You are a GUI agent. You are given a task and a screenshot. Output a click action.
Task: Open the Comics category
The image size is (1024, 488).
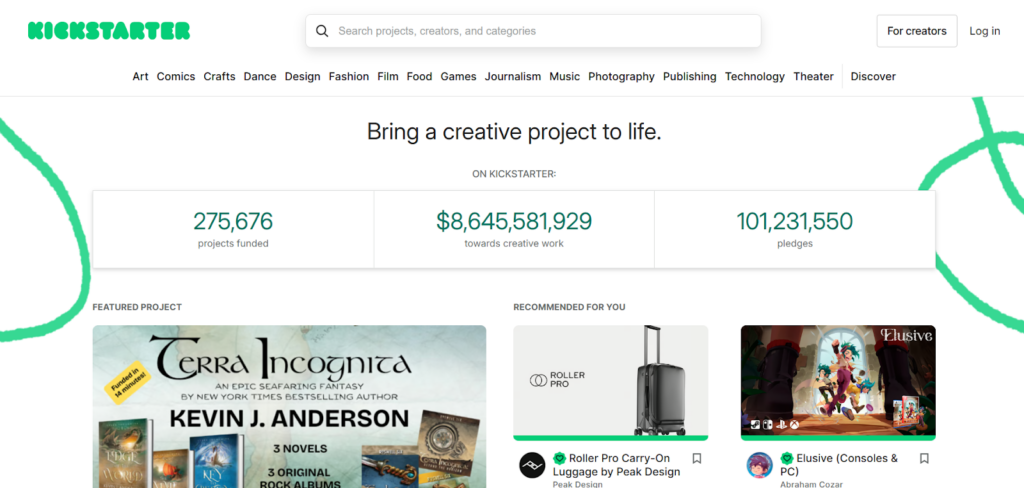176,76
